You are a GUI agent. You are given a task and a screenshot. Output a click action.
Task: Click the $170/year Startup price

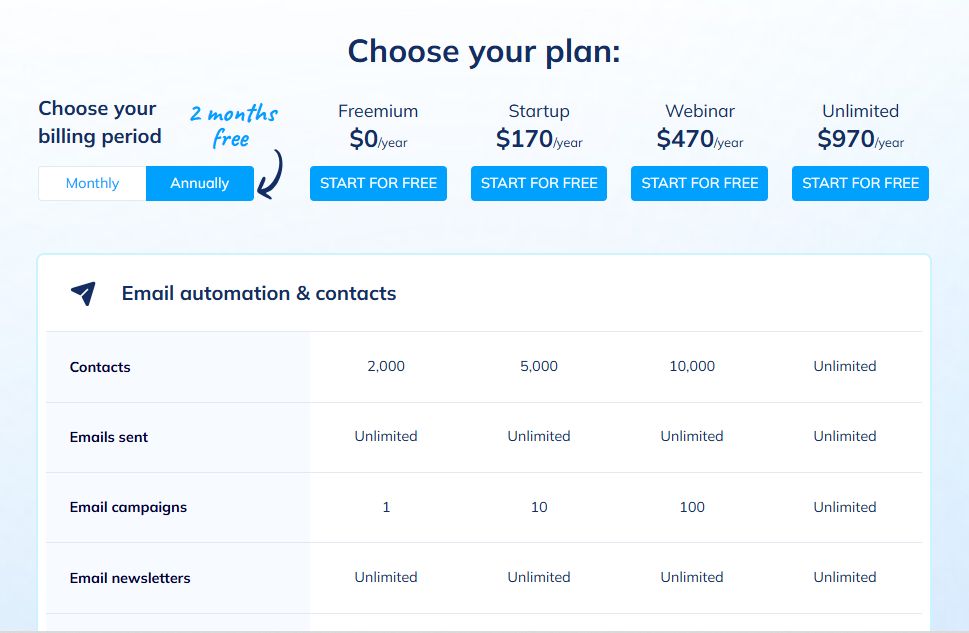tap(539, 139)
